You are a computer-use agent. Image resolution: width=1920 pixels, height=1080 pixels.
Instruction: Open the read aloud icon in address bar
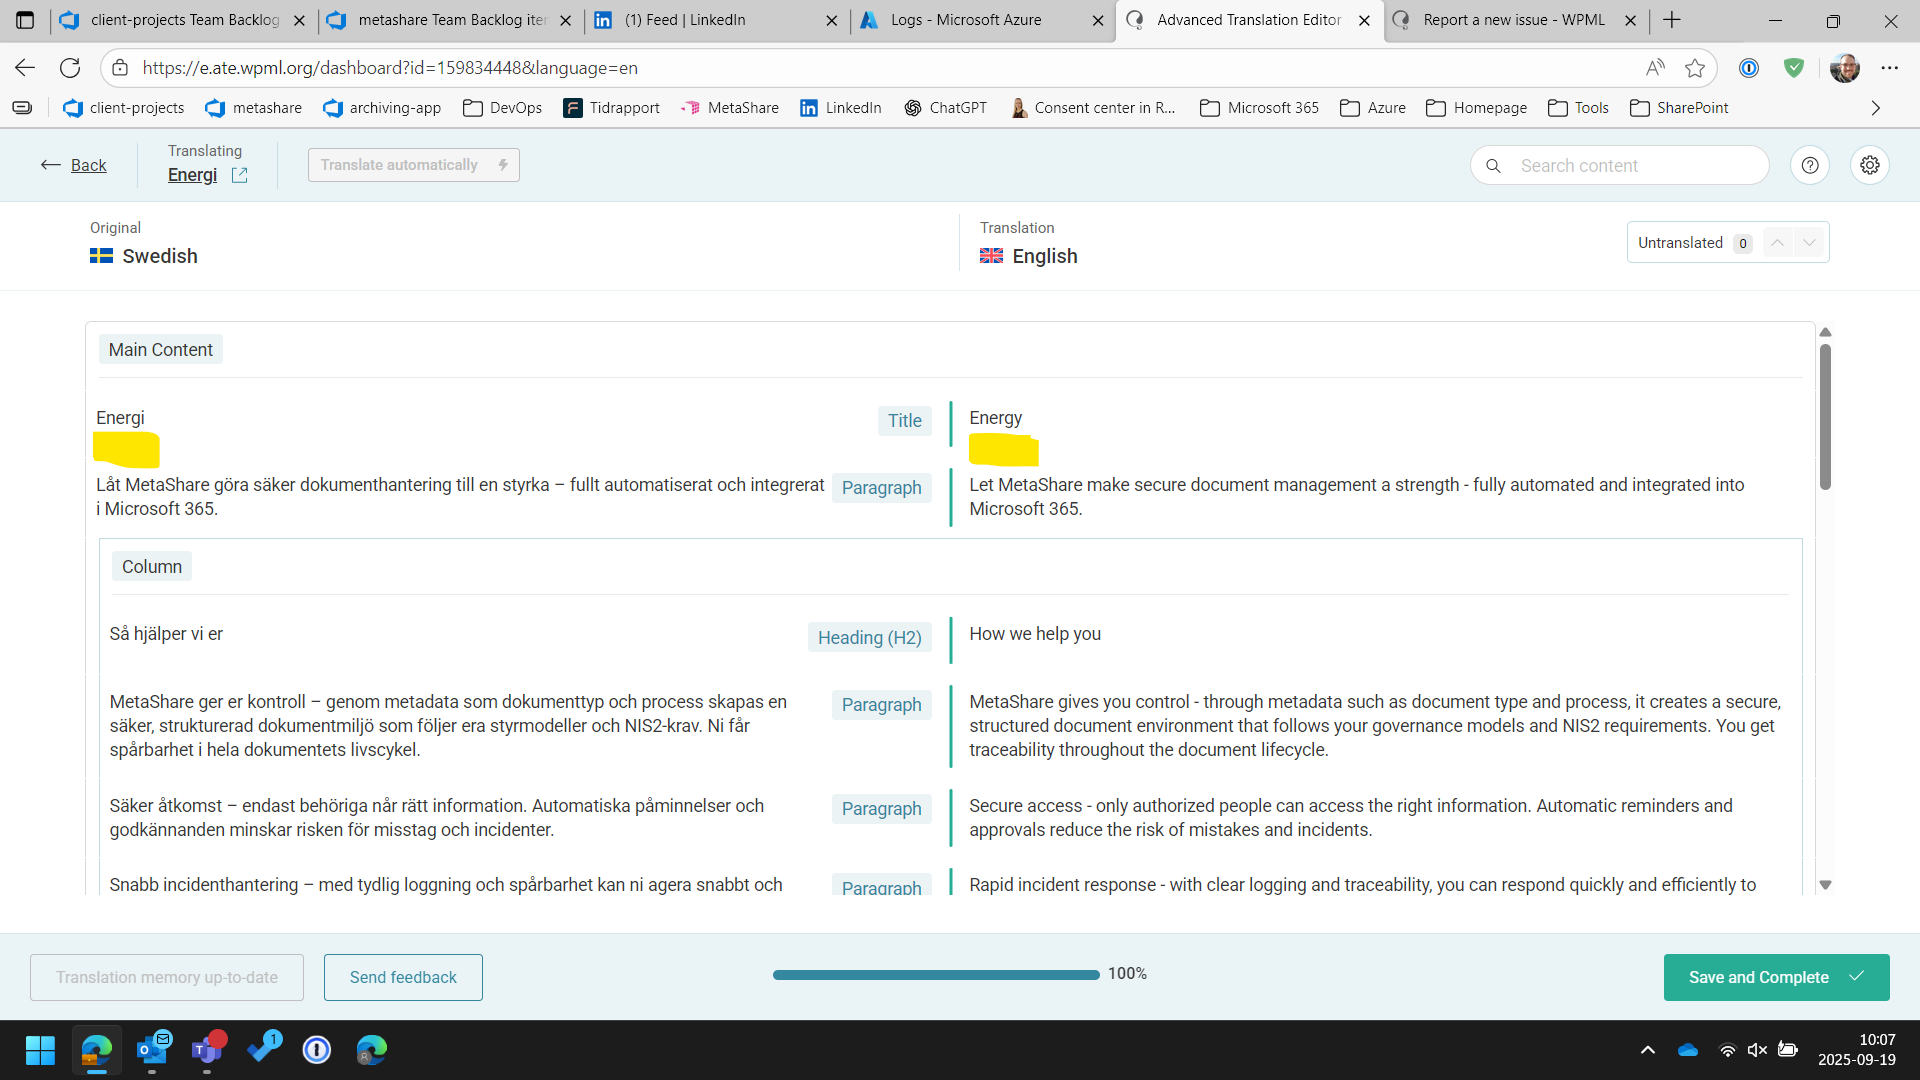pyautogui.click(x=1655, y=68)
